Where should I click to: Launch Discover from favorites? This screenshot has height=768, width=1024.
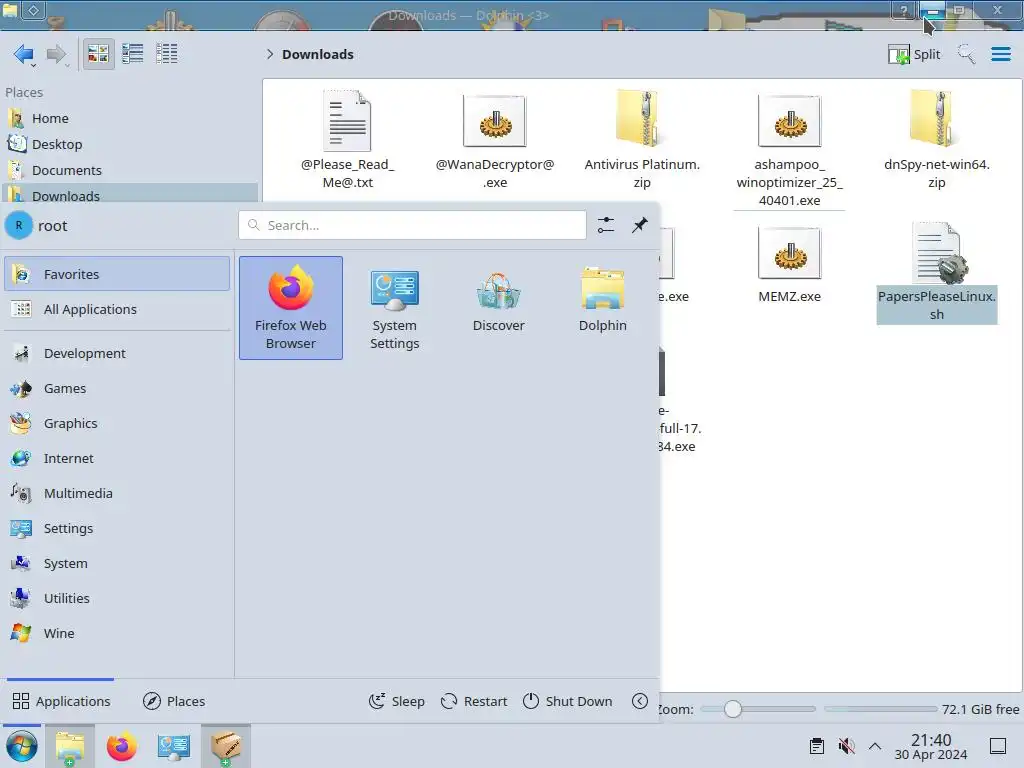(498, 308)
